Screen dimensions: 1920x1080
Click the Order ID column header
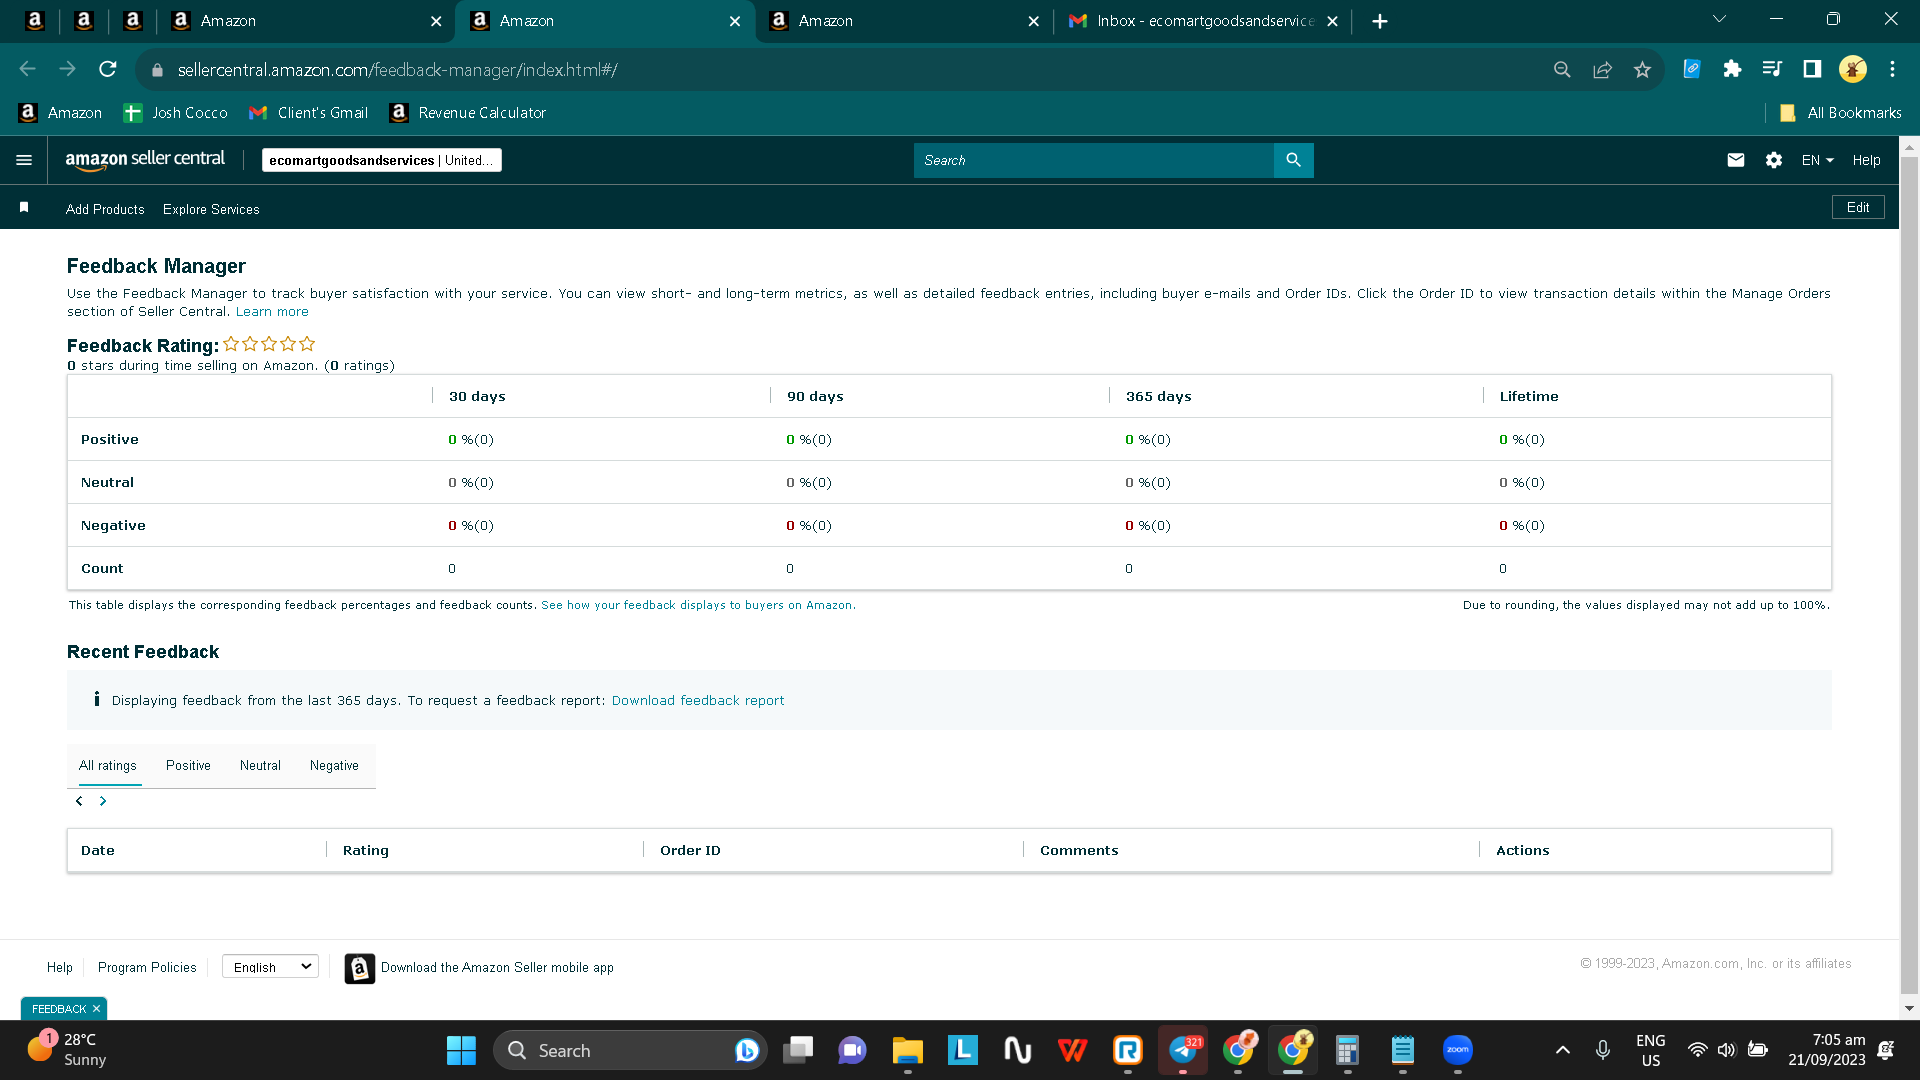[690, 850]
